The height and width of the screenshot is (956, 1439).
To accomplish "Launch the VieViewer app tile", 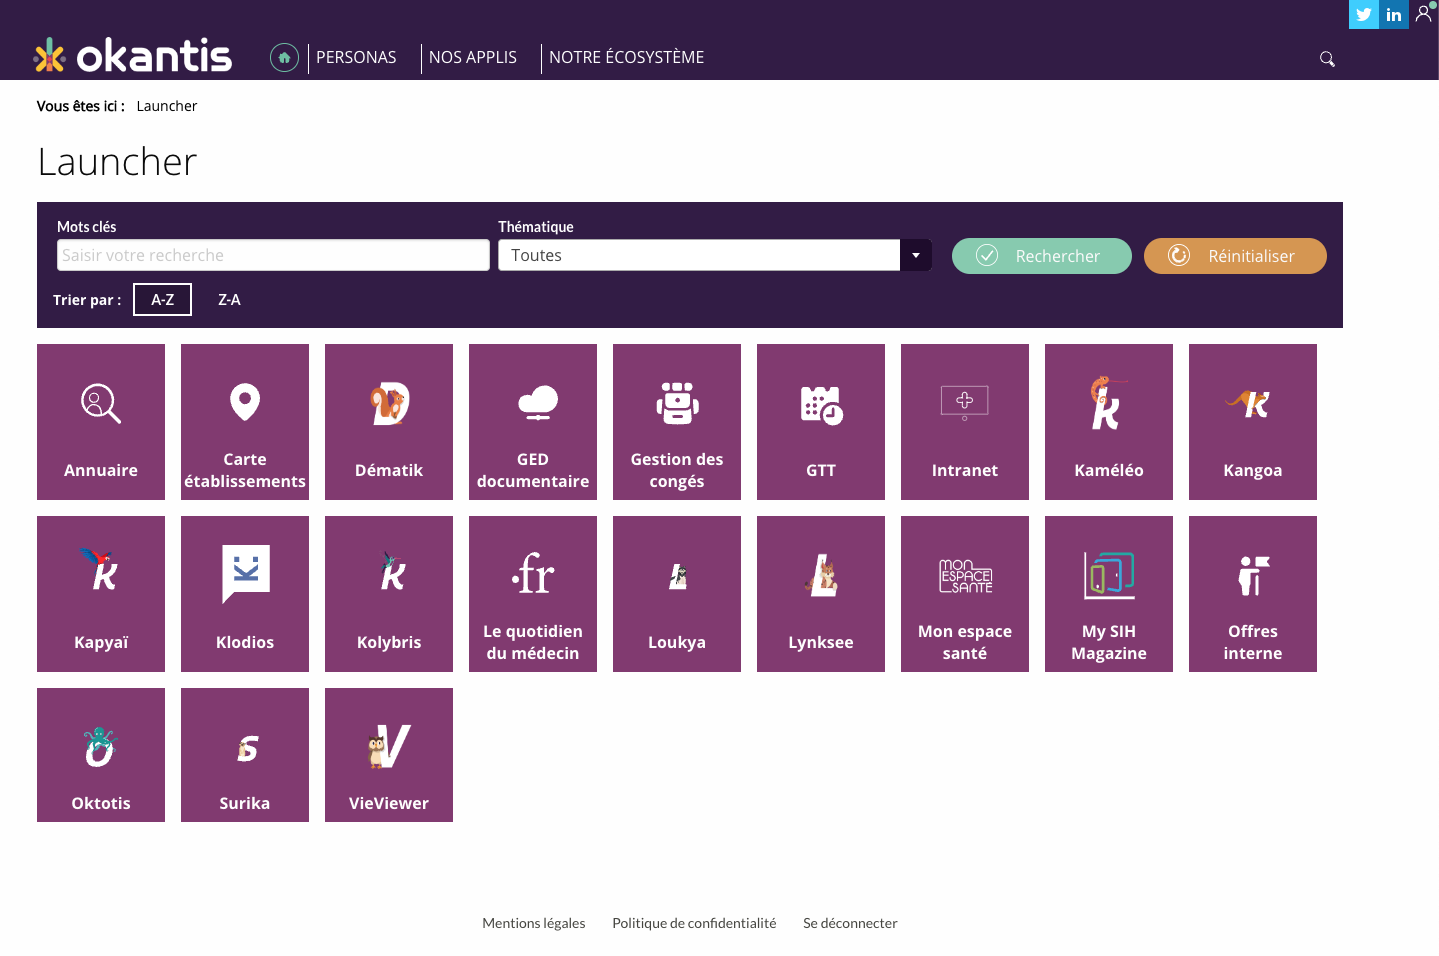I will pyautogui.click(x=389, y=755).
